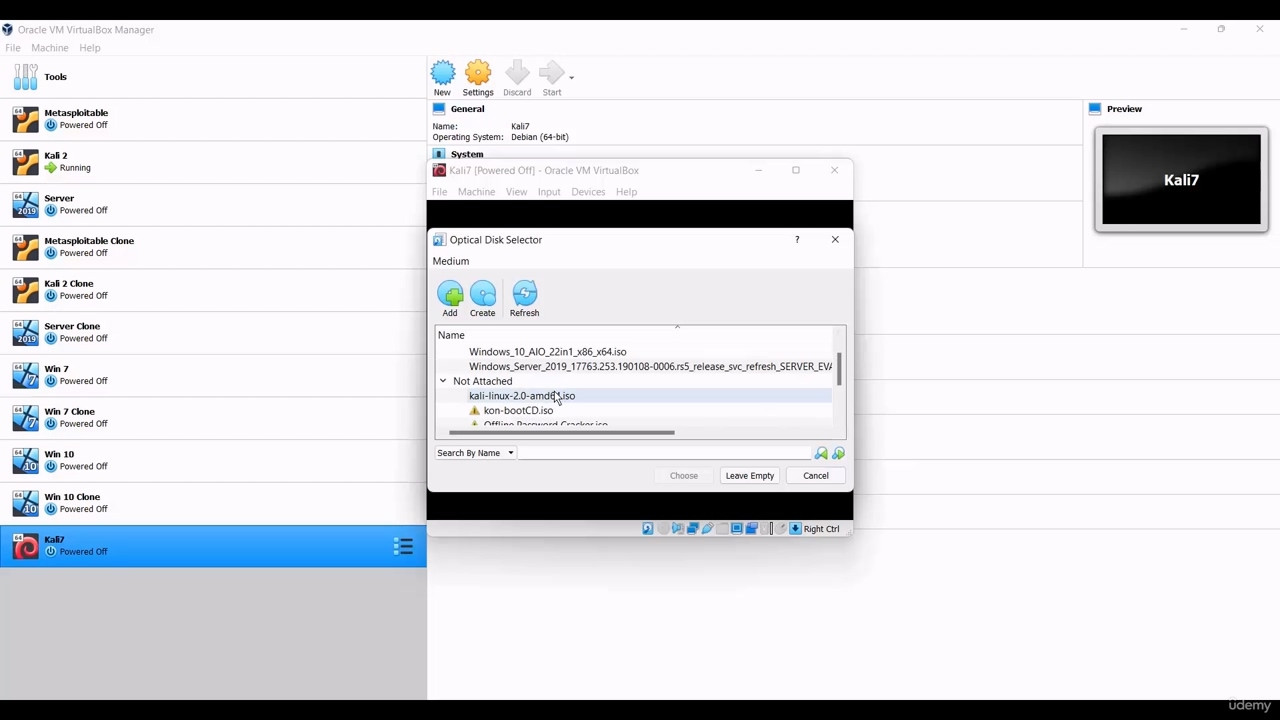Open the Start button dropdown arrow
Viewport: 1280px width, 720px height.
click(x=571, y=77)
